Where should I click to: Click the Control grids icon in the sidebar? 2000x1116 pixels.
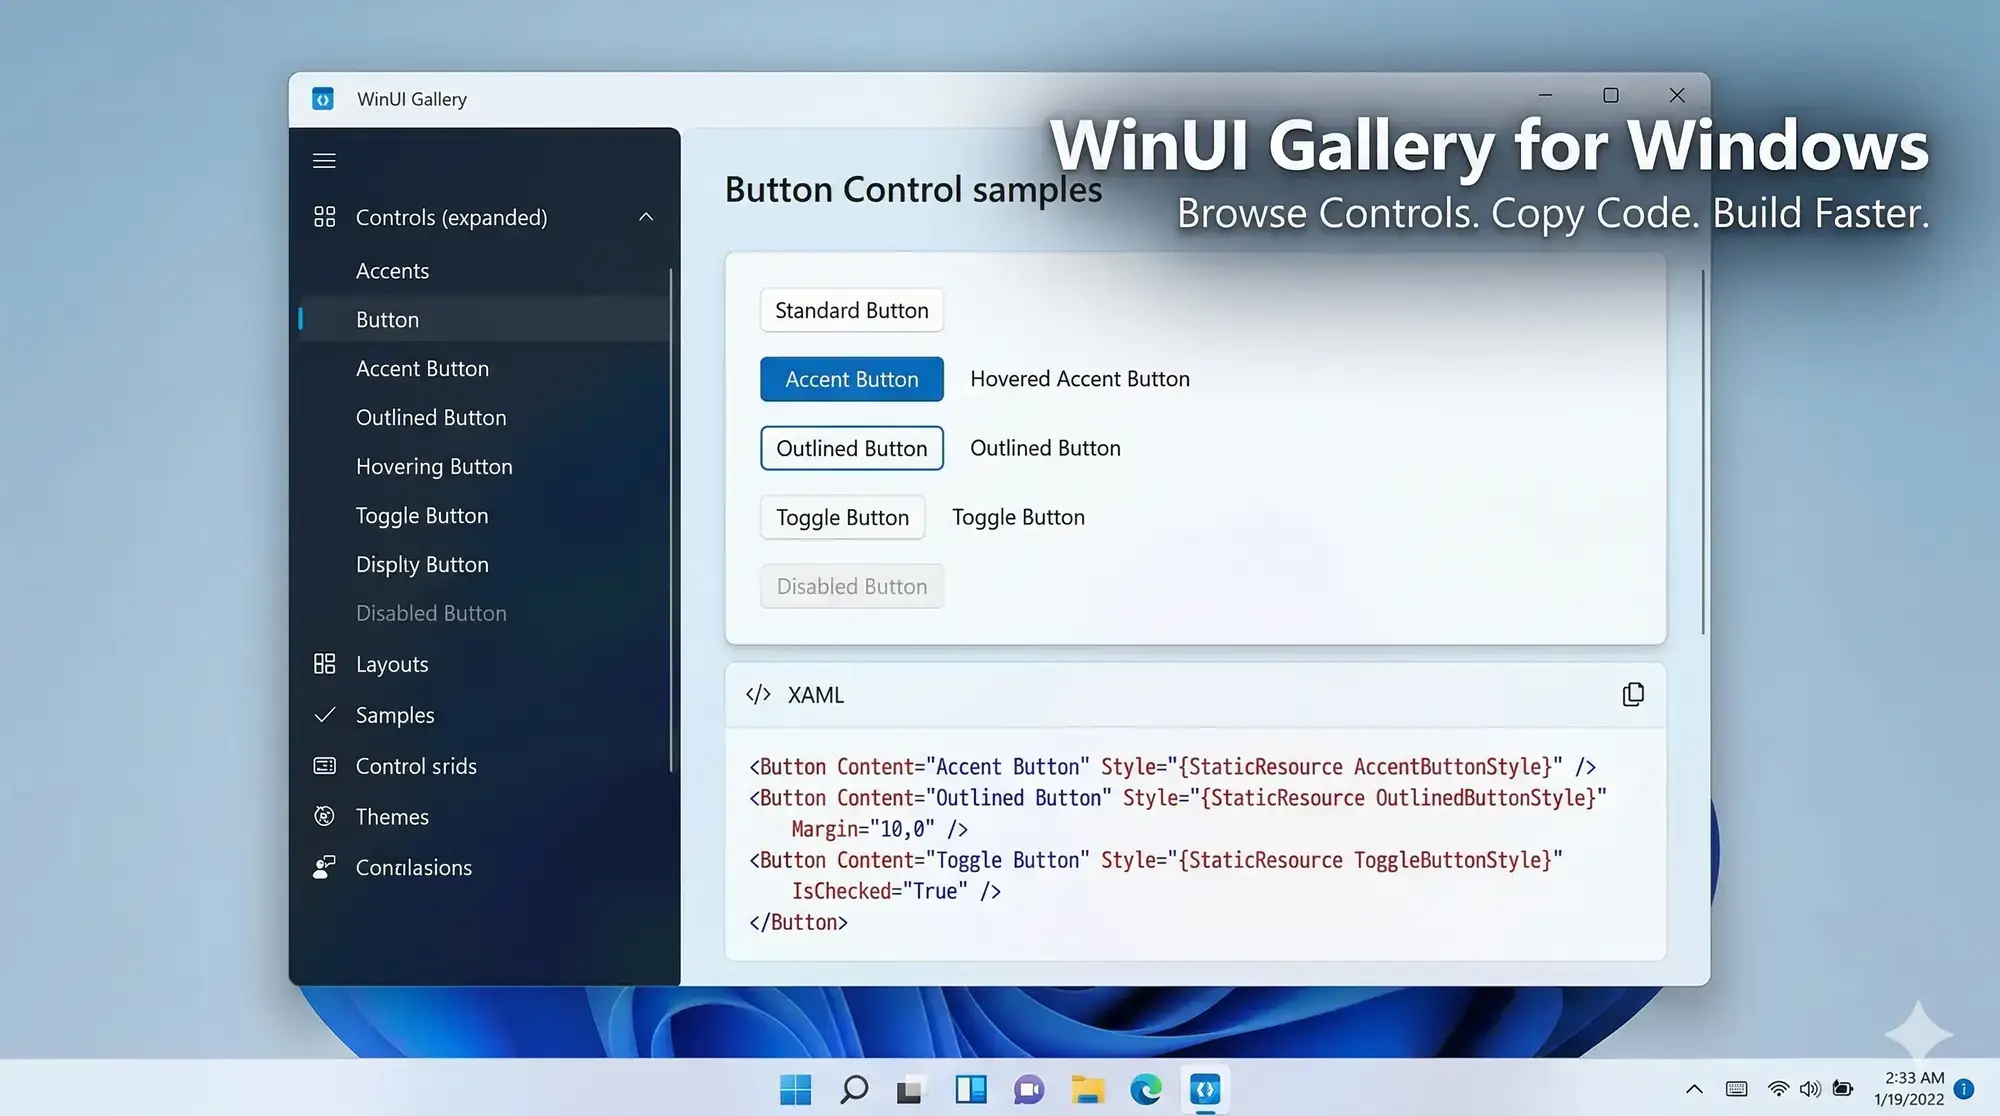pyautogui.click(x=323, y=765)
